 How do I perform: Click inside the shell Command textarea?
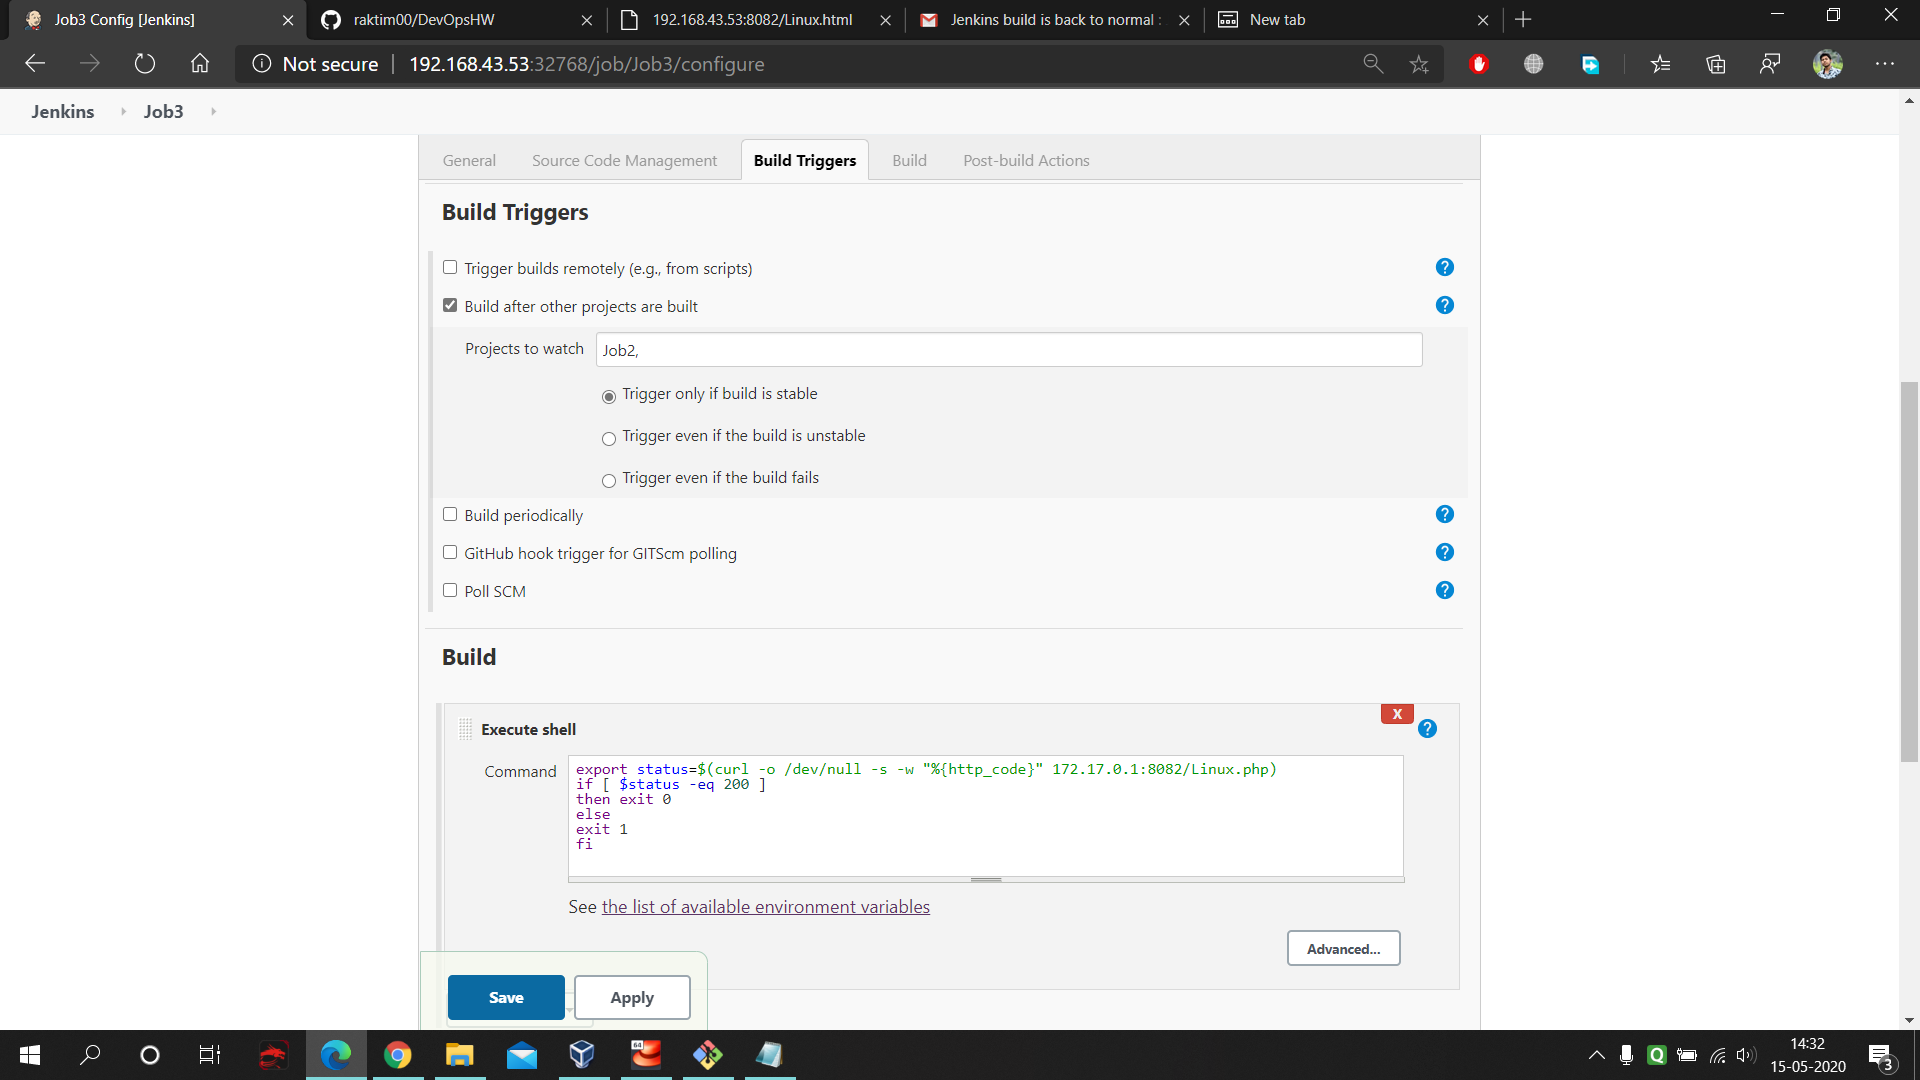[x=985, y=815]
